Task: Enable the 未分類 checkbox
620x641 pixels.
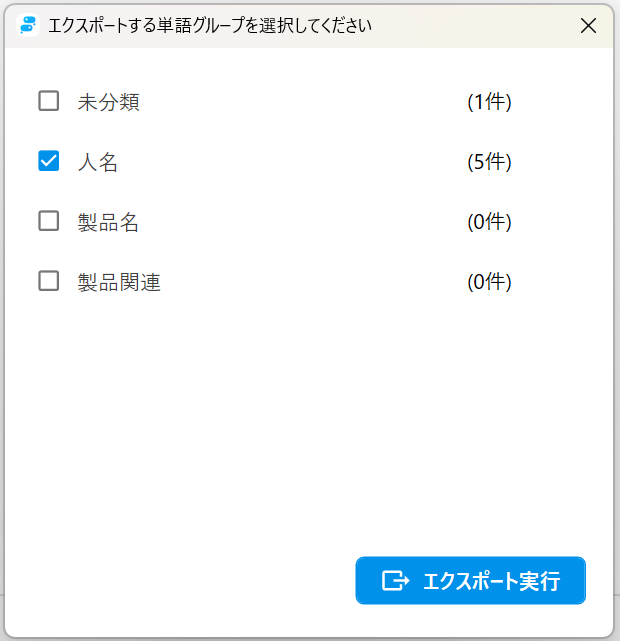Action: click(48, 101)
